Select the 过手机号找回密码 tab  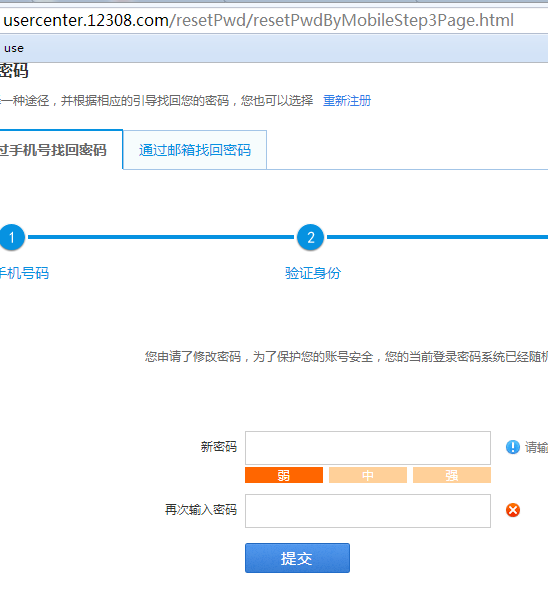tap(61, 150)
